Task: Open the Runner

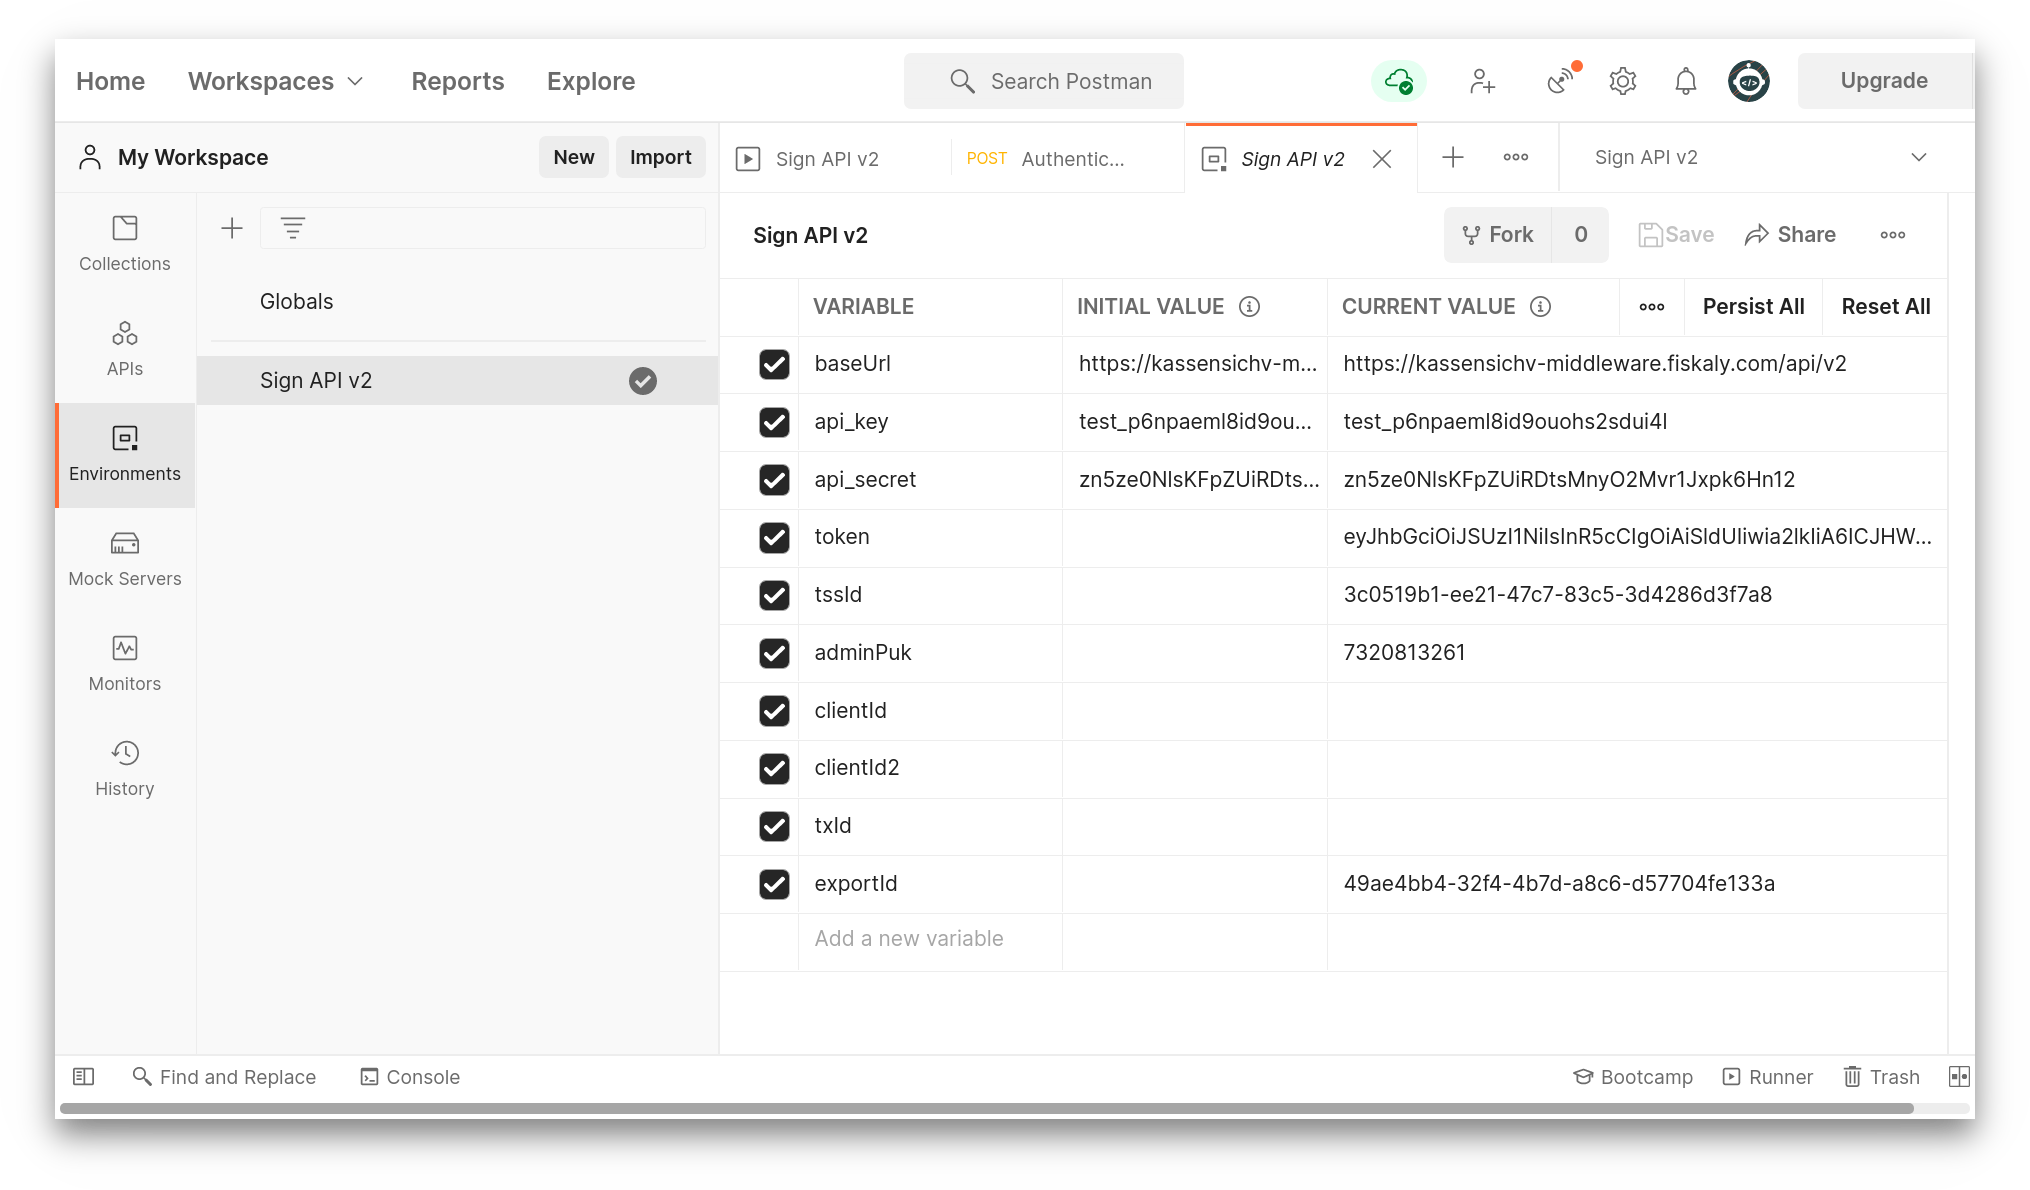Action: pos(1767,1077)
